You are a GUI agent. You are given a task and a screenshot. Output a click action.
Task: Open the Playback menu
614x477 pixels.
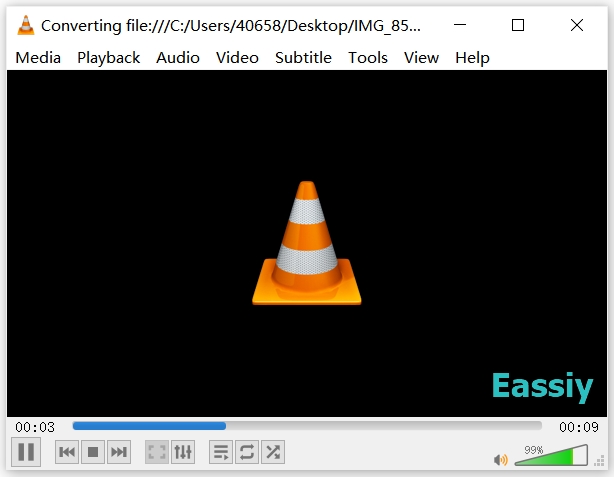108,58
